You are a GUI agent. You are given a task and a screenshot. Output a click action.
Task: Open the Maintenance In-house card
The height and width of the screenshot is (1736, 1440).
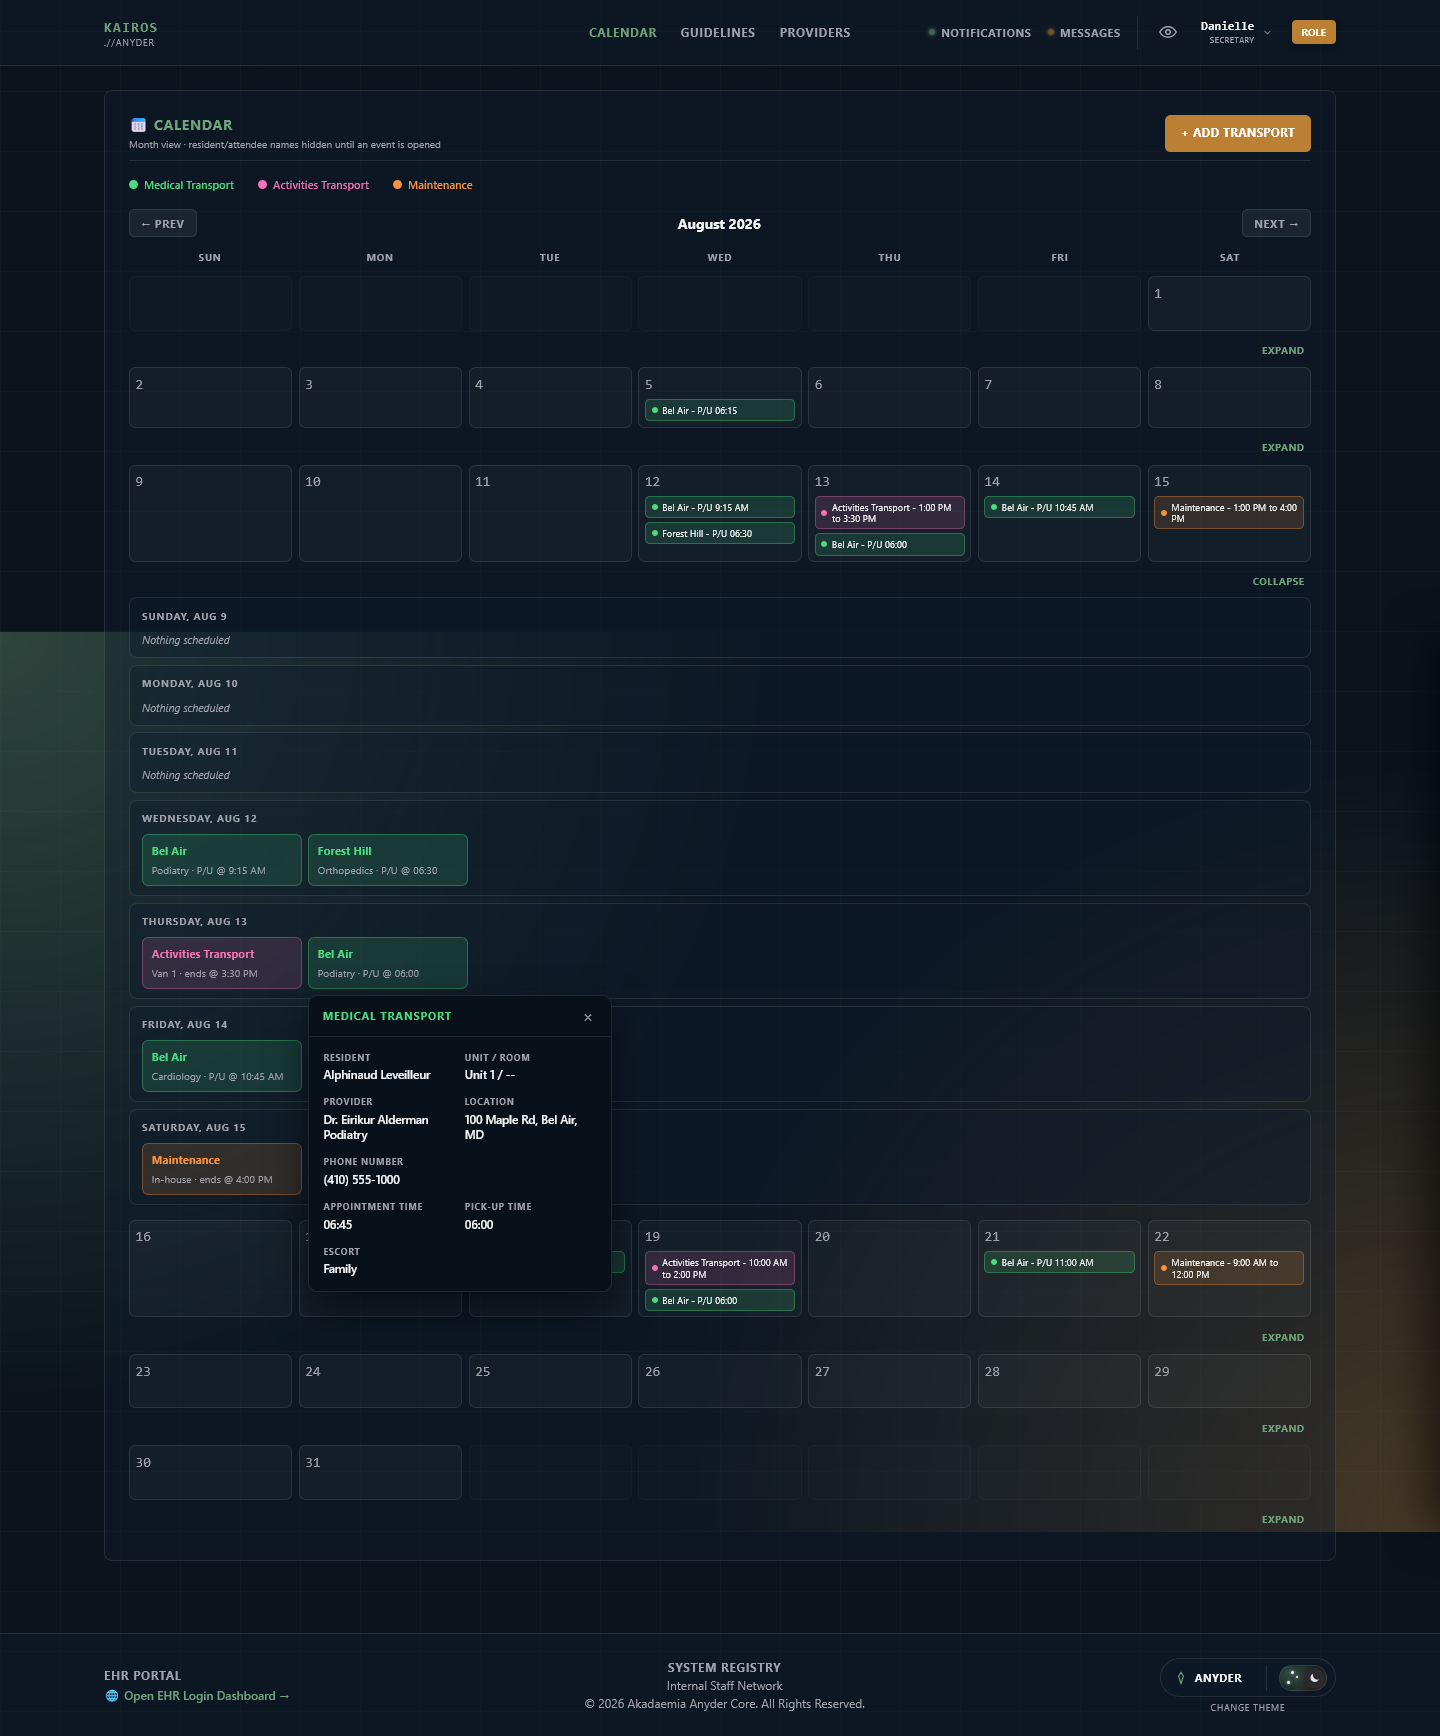pyautogui.click(x=221, y=1169)
